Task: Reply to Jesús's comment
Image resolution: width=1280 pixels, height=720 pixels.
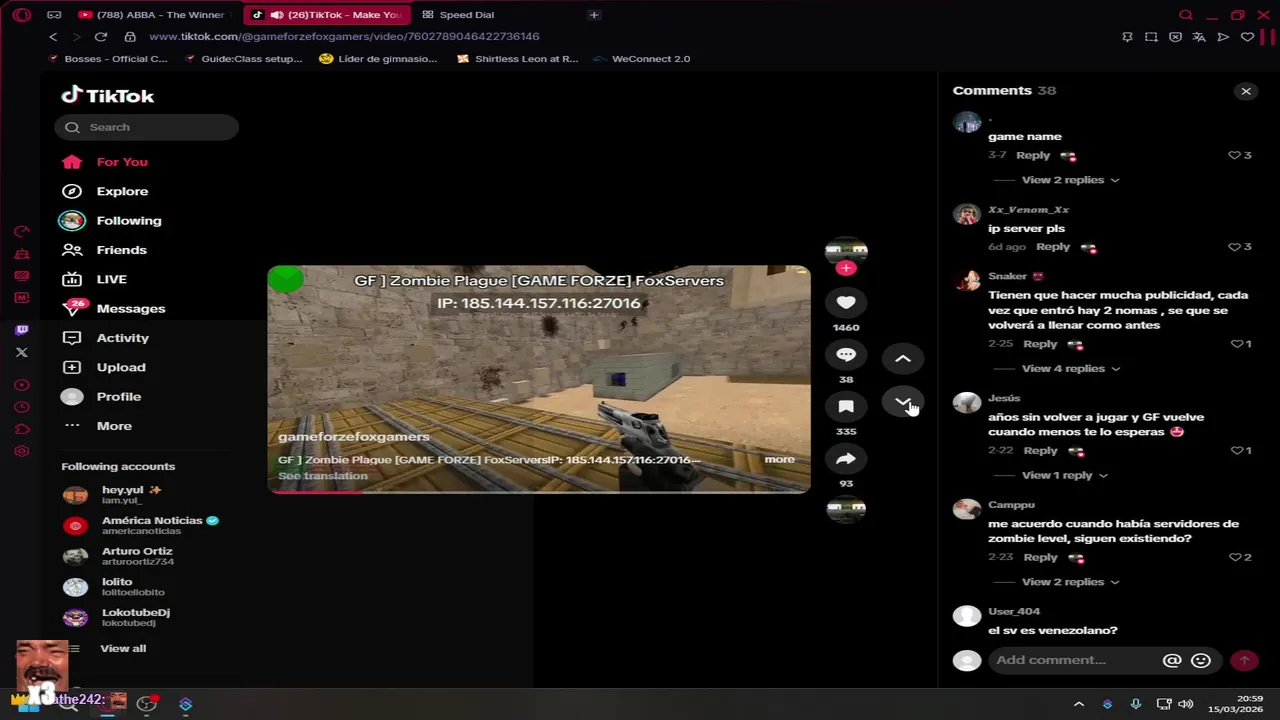Action: click(1040, 451)
